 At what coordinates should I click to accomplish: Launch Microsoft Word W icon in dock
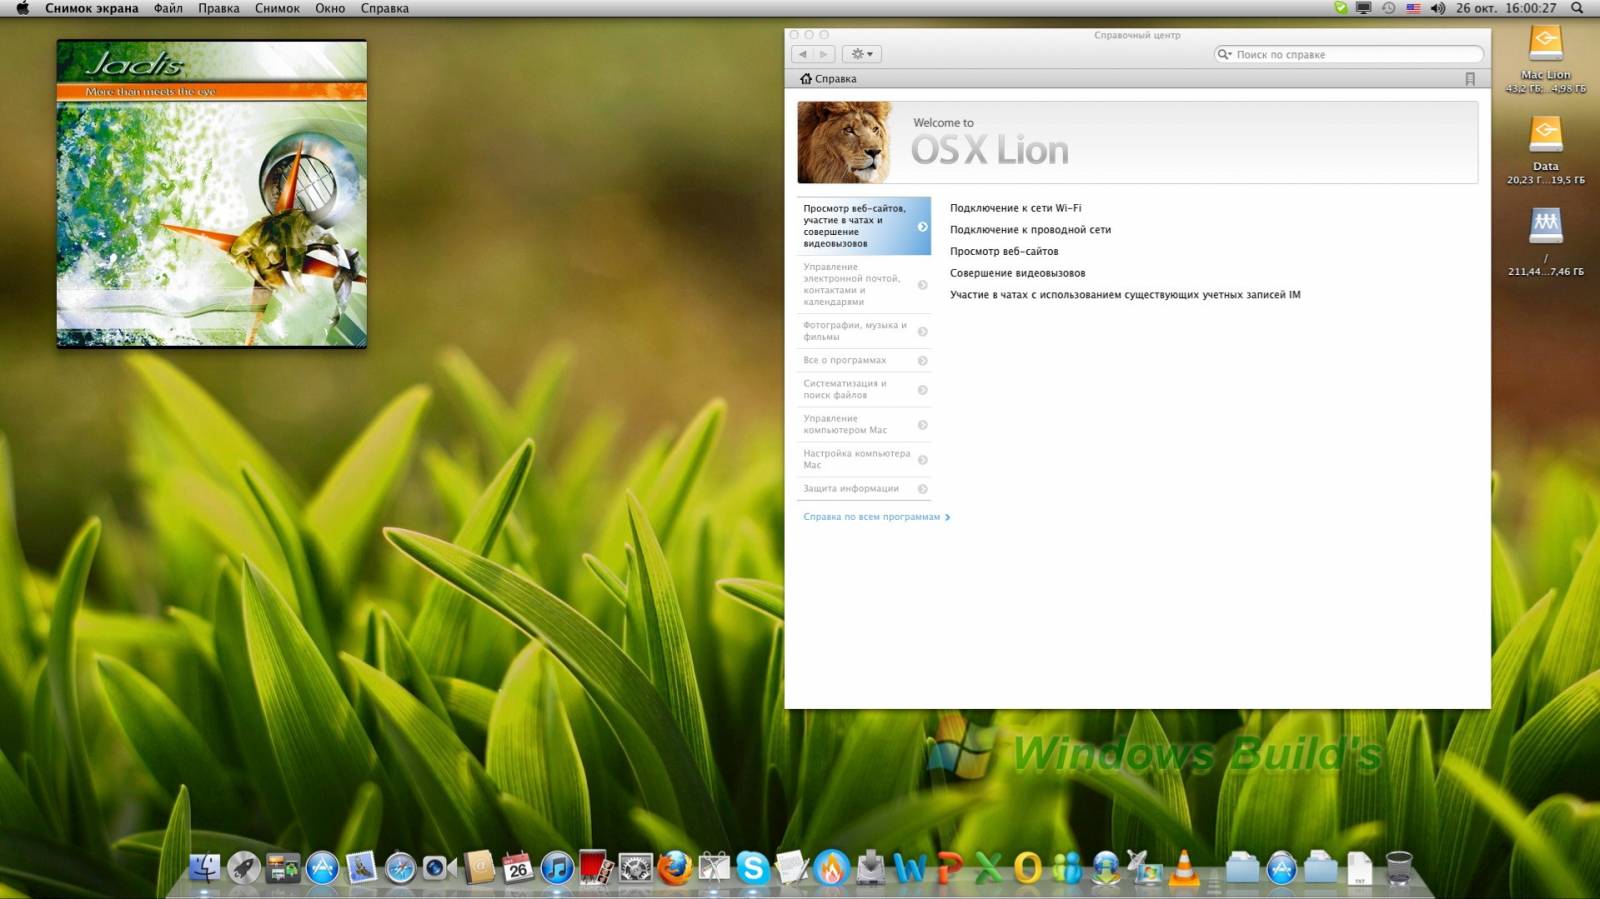[x=910, y=867]
